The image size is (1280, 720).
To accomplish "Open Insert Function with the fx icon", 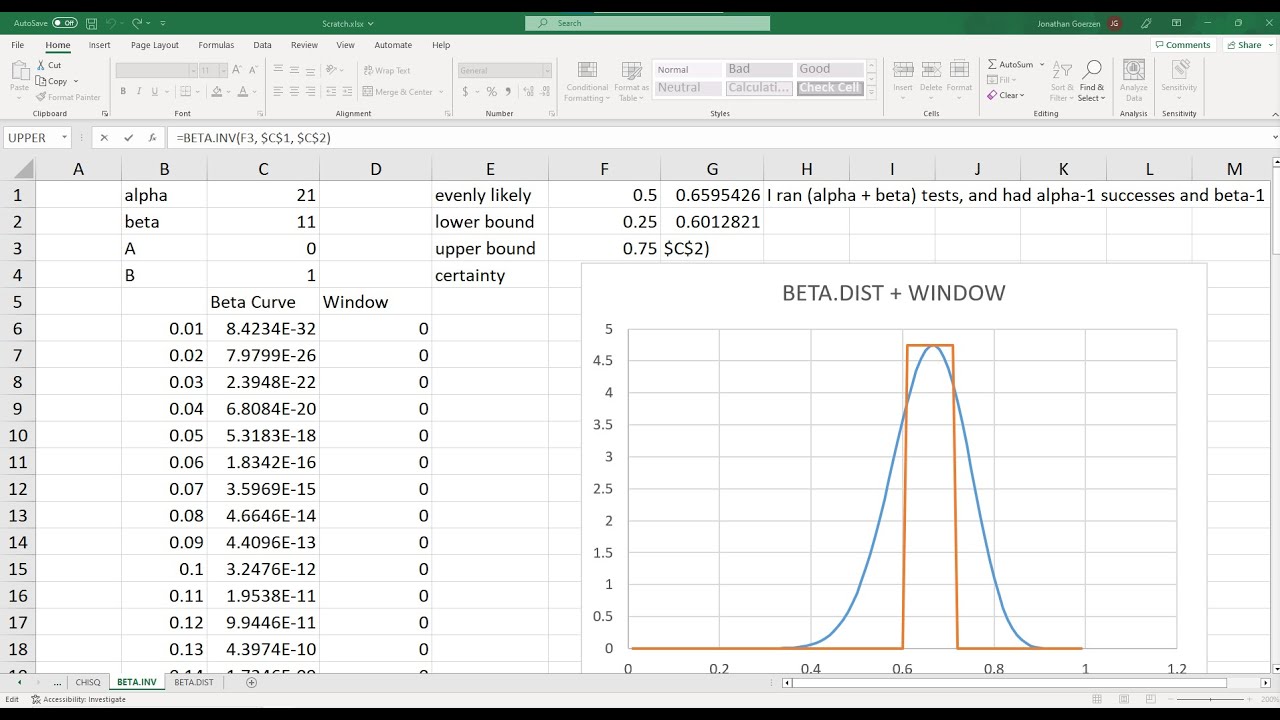I will (x=152, y=138).
